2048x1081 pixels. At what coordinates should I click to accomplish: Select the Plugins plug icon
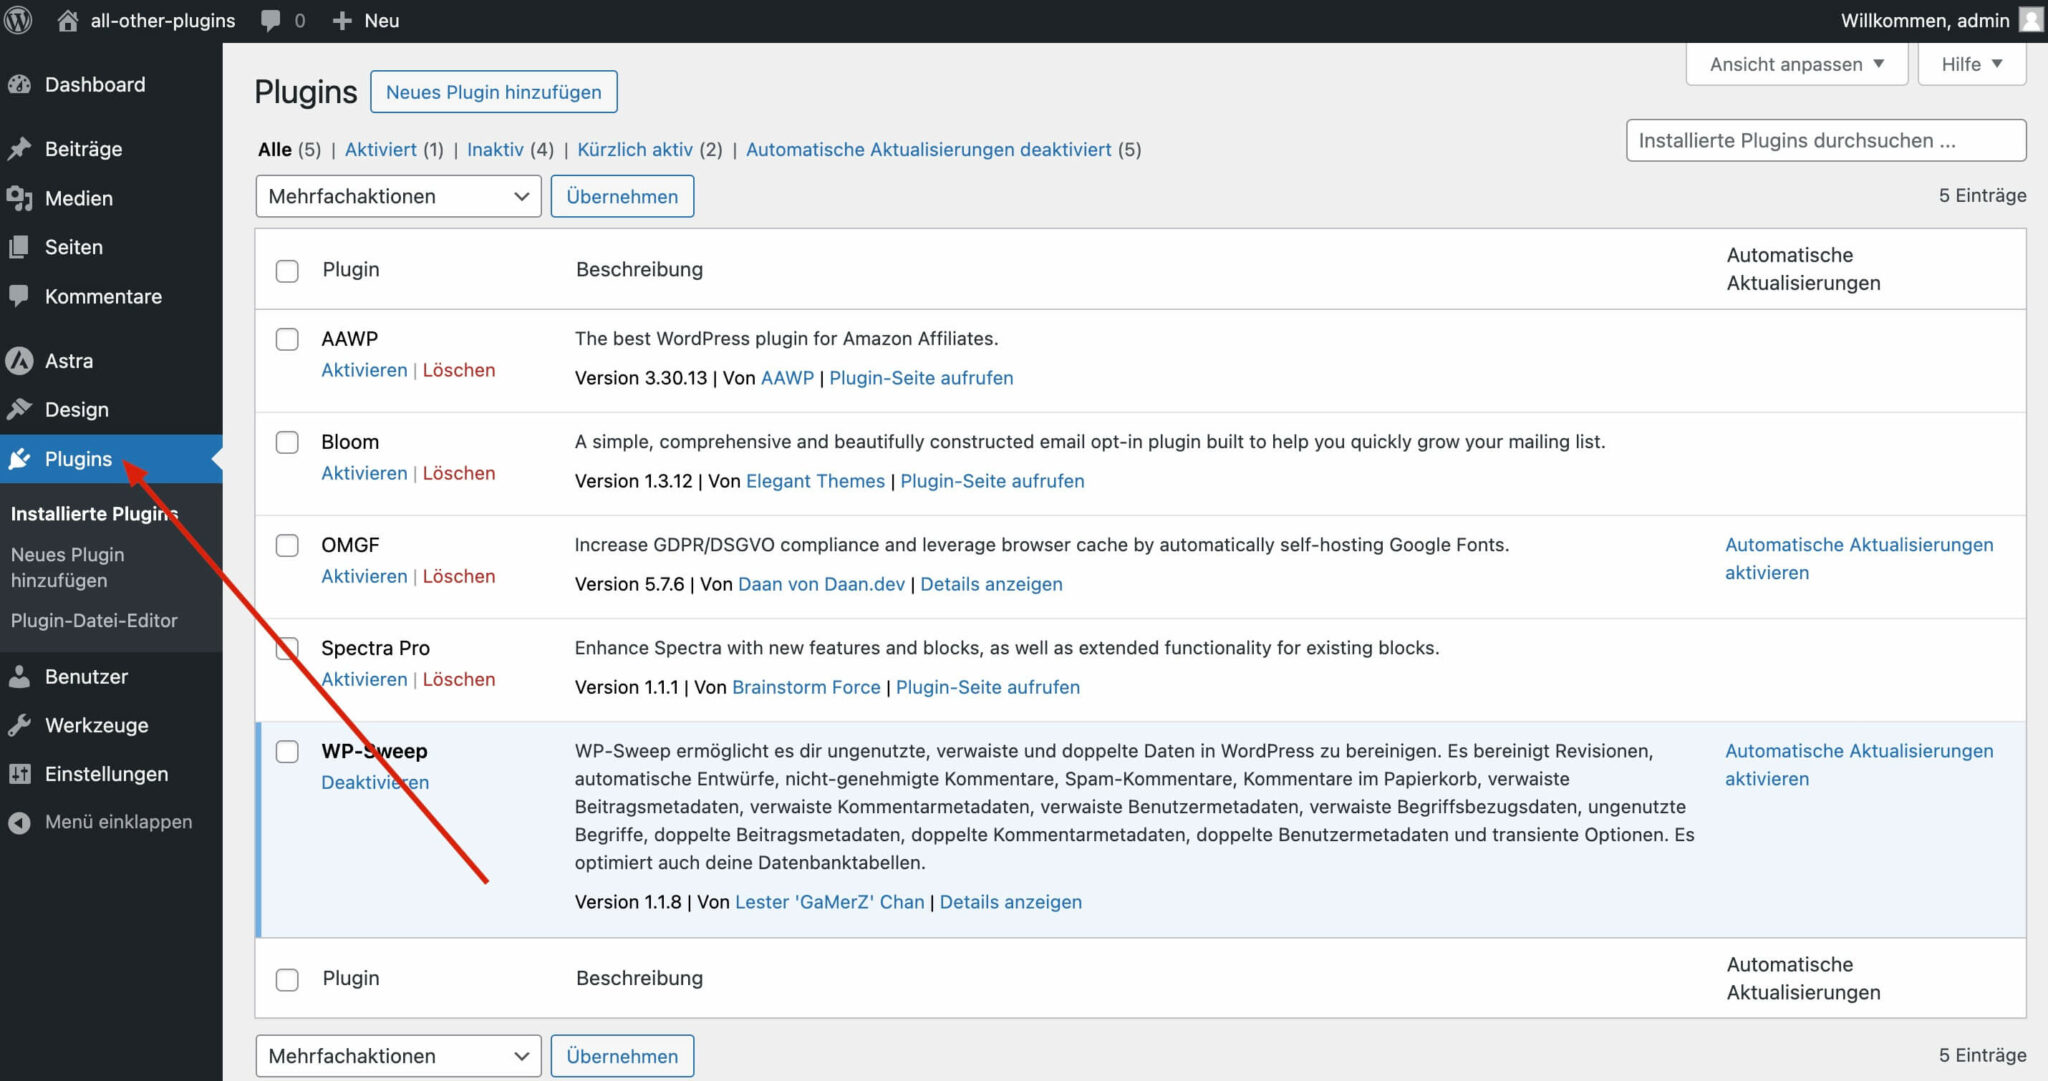coord(20,458)
